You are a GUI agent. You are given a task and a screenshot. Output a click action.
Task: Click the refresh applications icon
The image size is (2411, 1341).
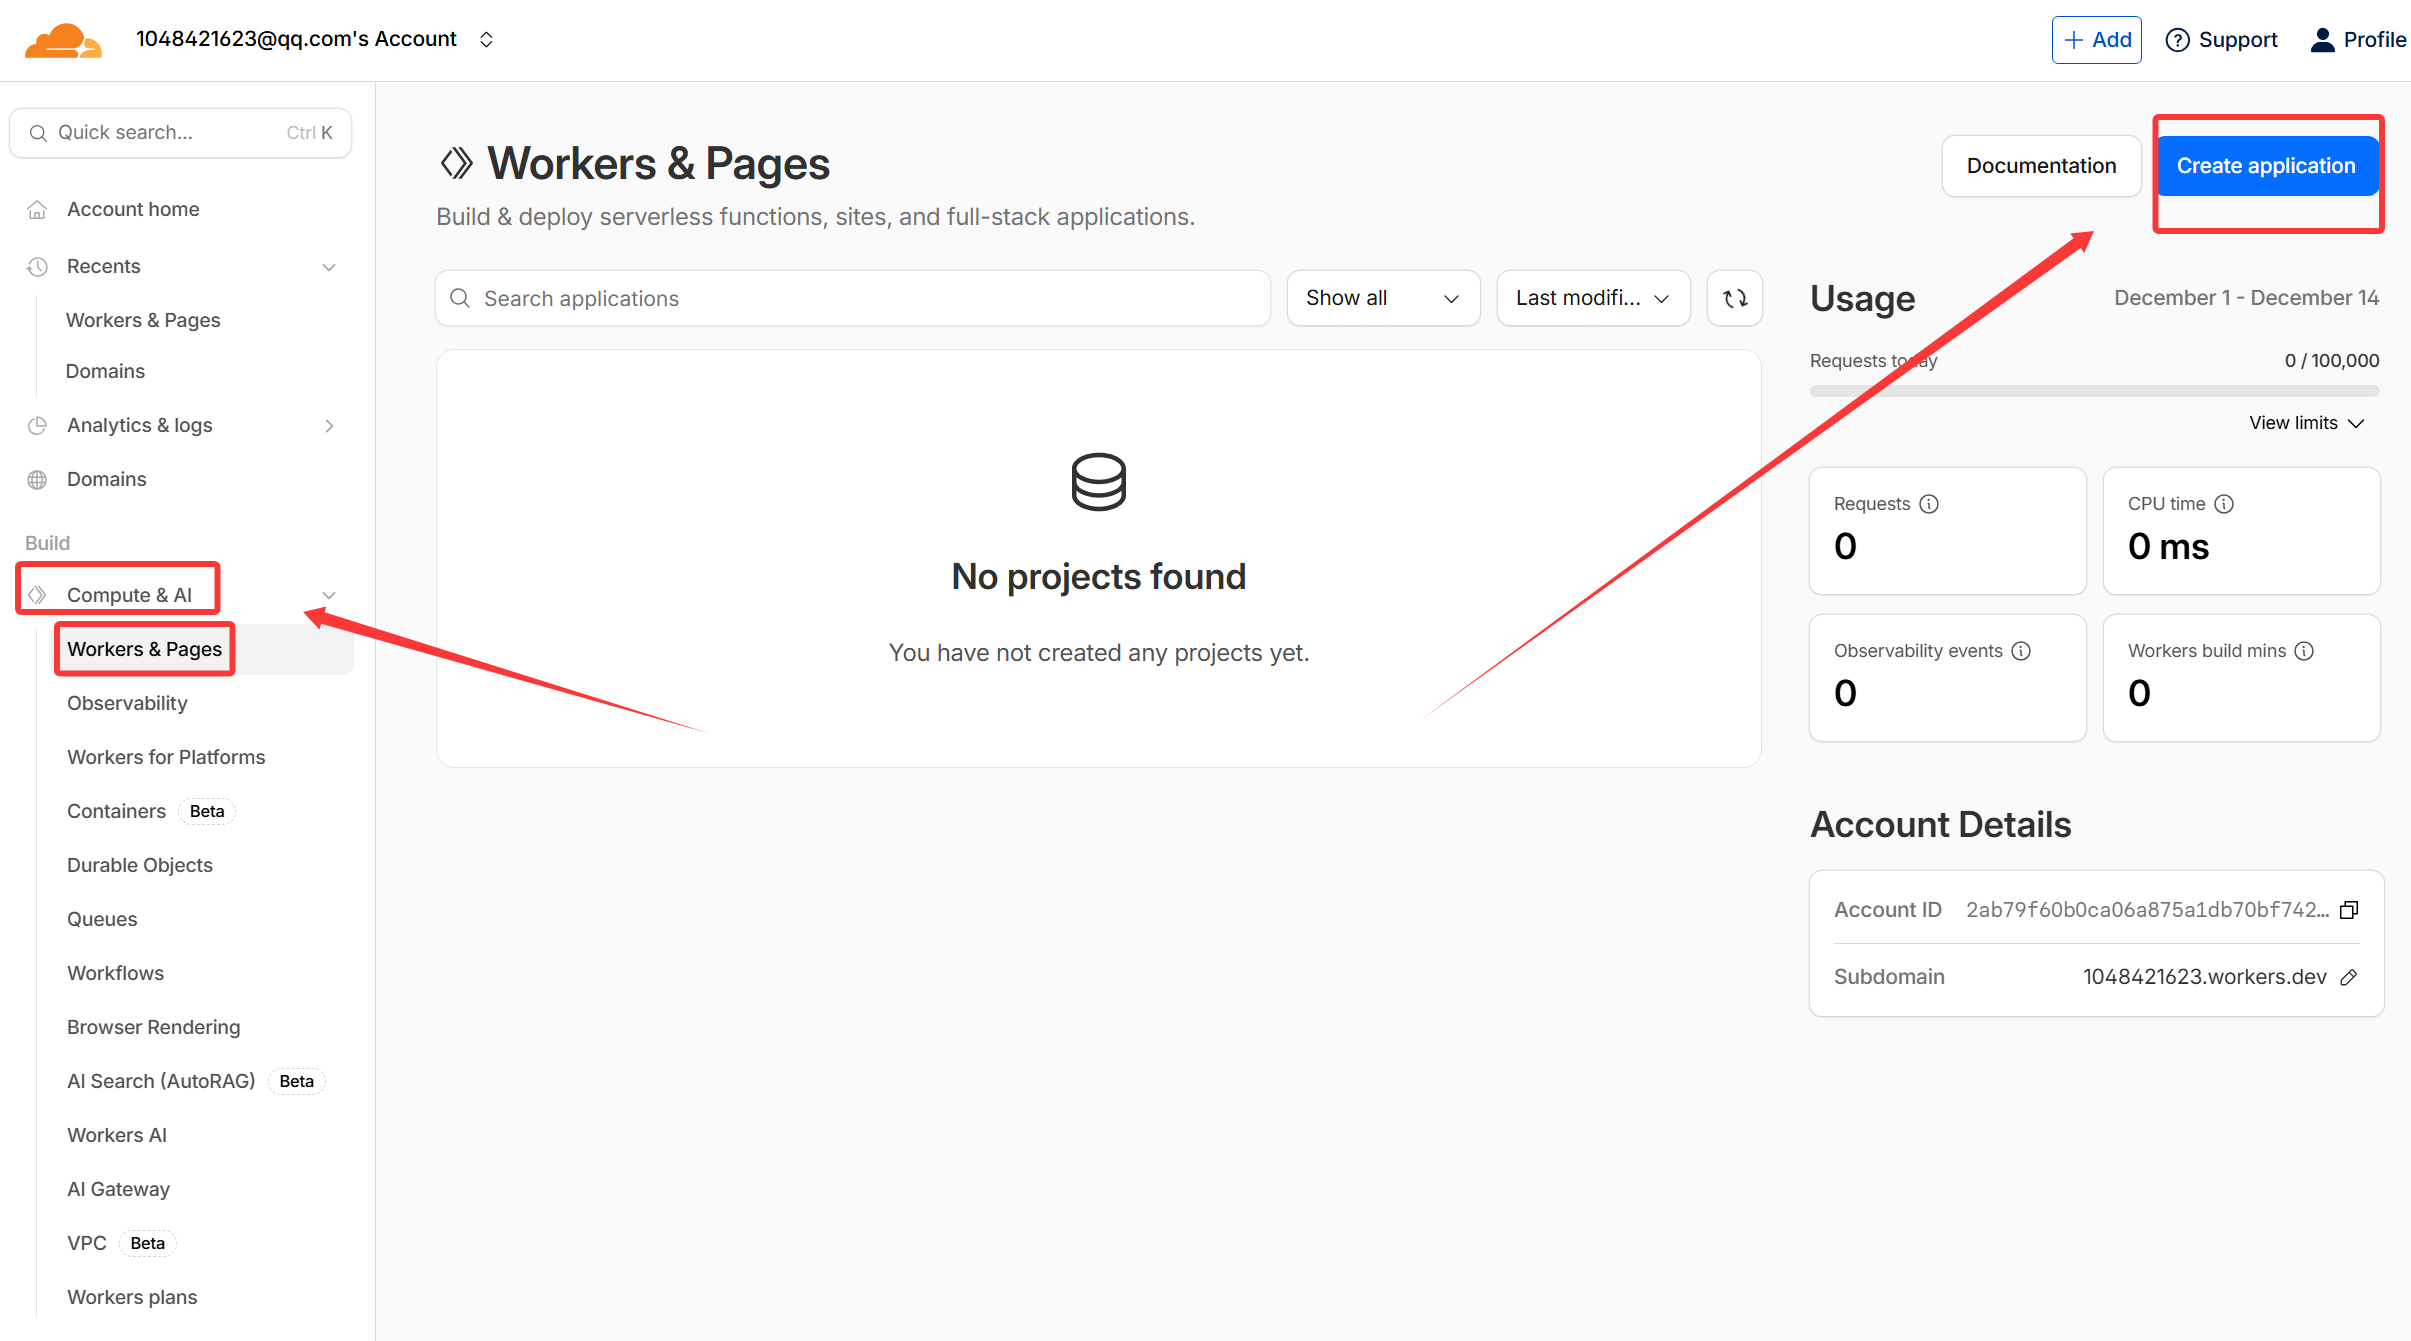pos(1735,298)
